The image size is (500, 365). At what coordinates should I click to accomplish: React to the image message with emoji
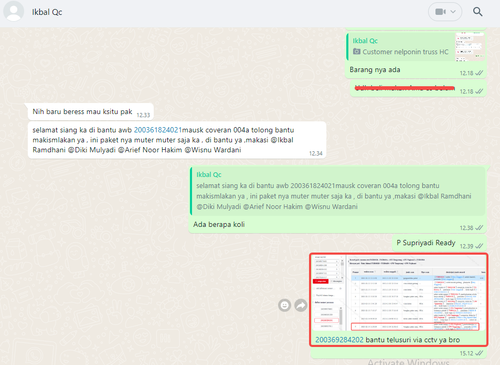[x=284, y=305]
